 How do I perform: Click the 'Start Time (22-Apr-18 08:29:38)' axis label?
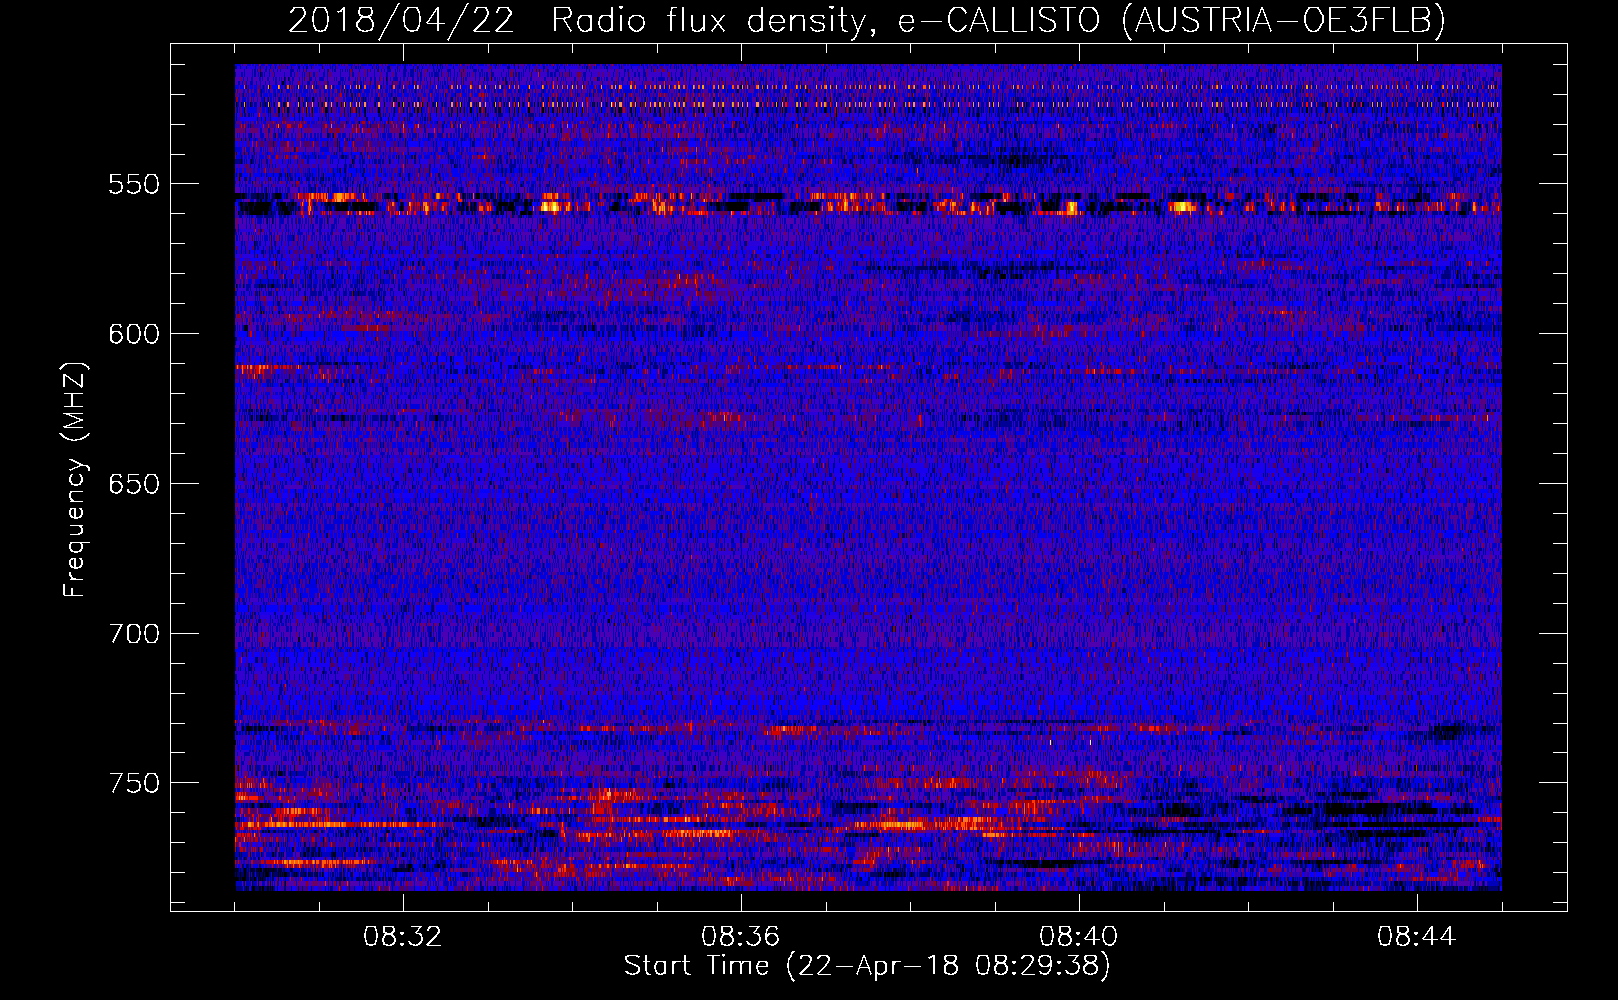[x=867, y=966]
